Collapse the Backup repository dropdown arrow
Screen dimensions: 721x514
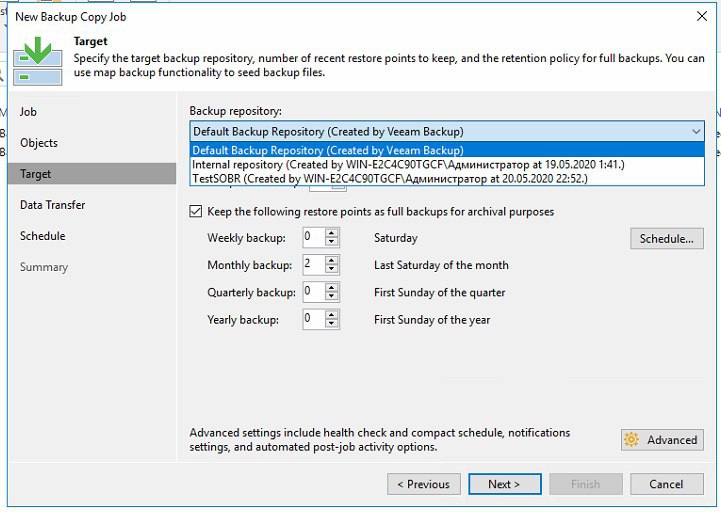pyautogui.click(x=696, y=131)
